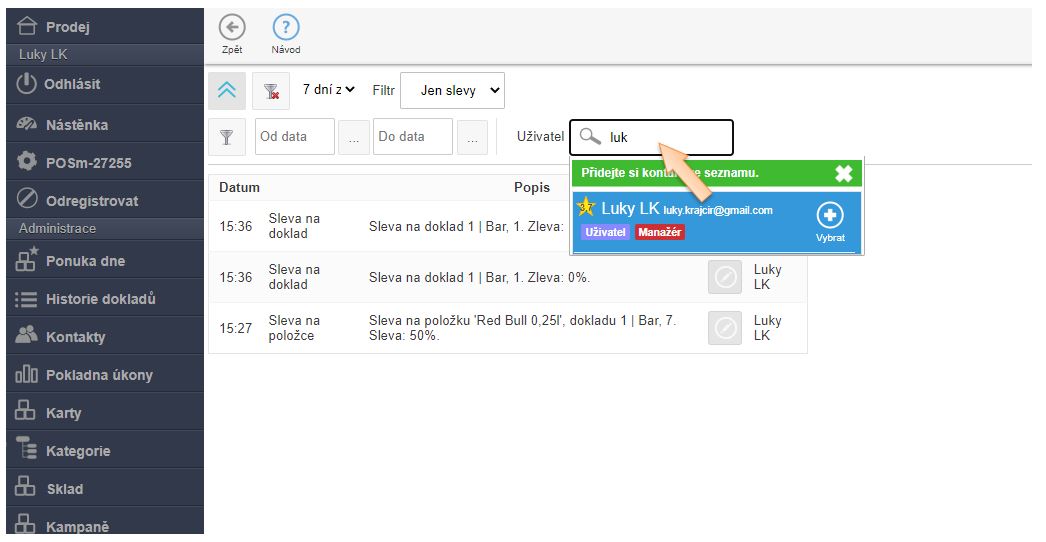Open the 'Jen slevy' filter dropdown
Screen dimensions: 1046x542
pos(452,90)
